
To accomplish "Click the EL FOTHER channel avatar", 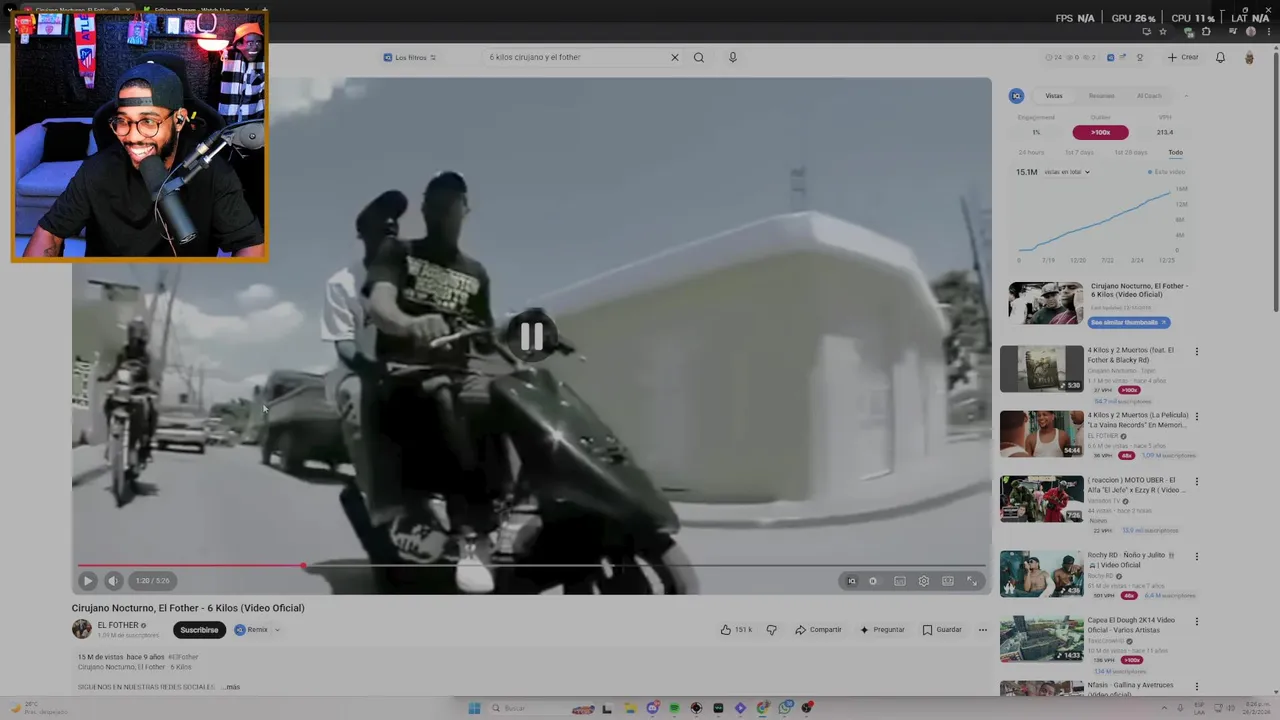I will tap(82, 629).
